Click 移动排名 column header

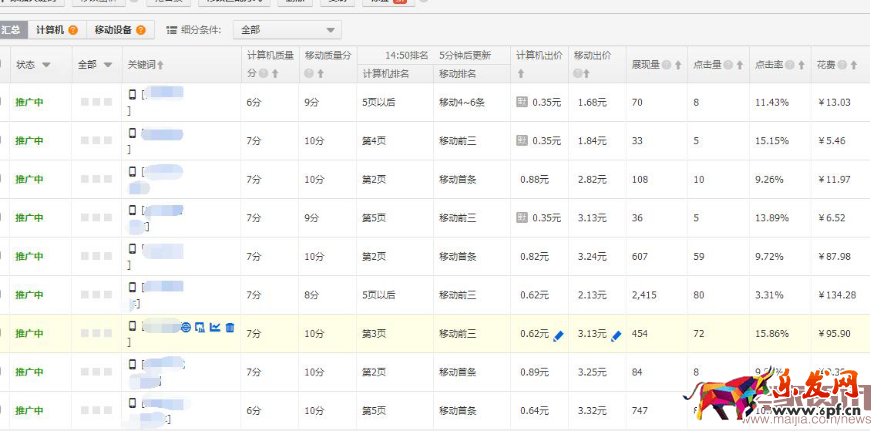(457, 73)
